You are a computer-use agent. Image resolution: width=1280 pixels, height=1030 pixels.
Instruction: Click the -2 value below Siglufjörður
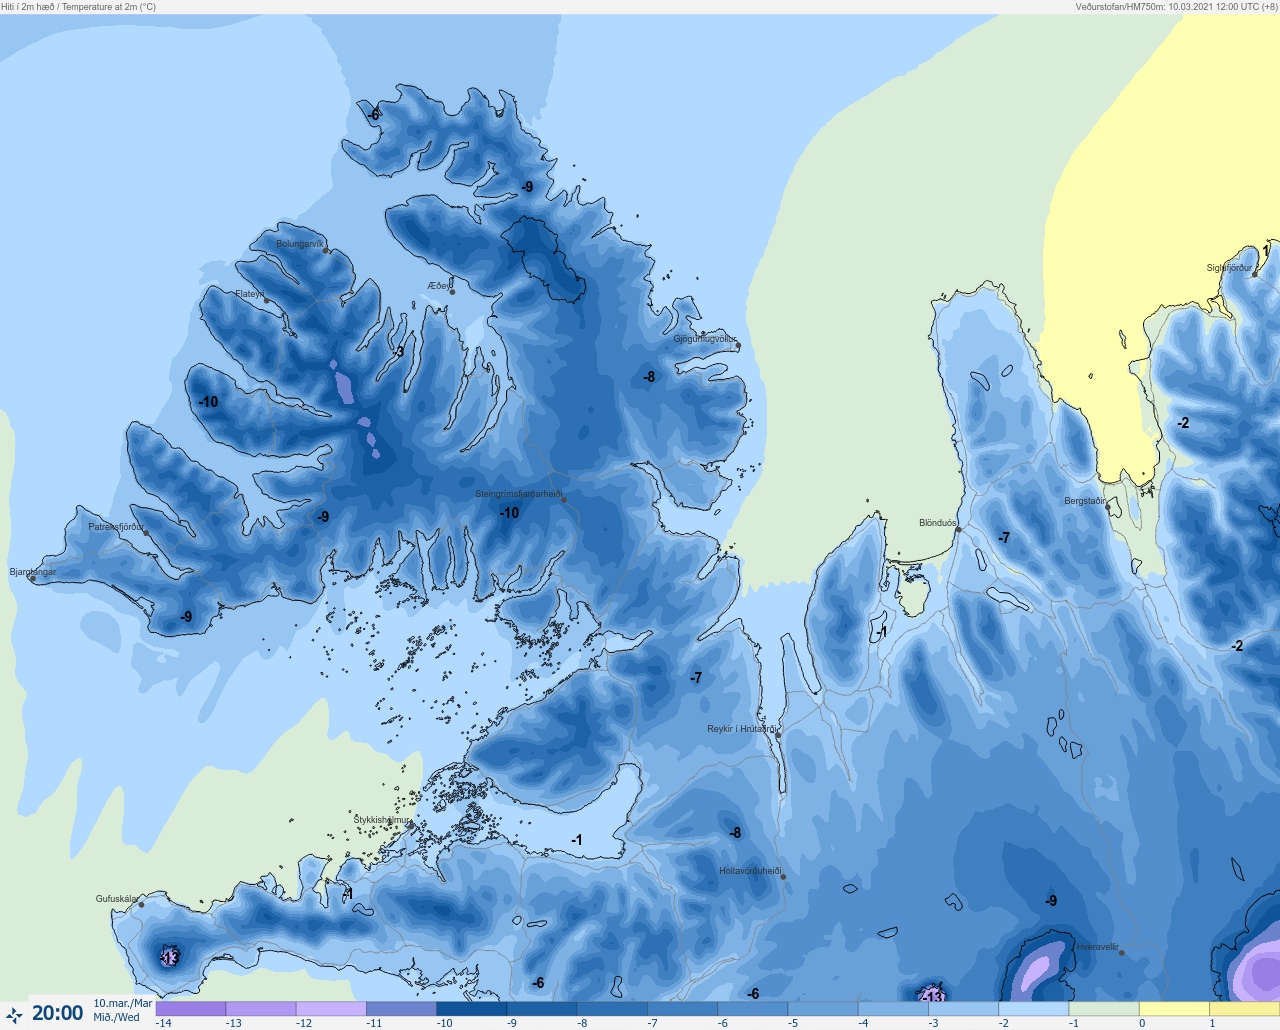1183,423
